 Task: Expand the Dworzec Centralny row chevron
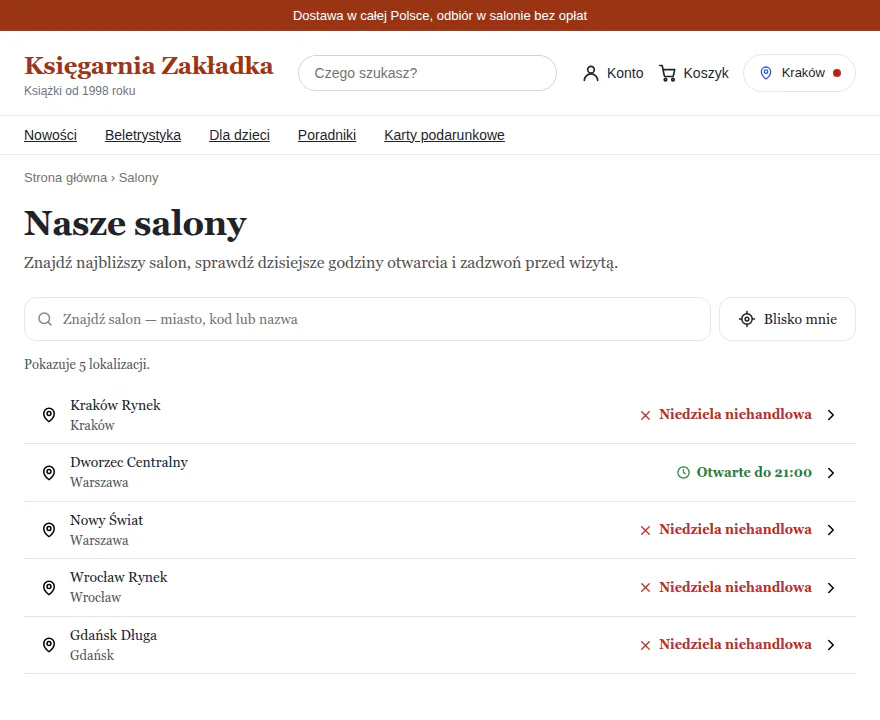(x=831, y=473)
